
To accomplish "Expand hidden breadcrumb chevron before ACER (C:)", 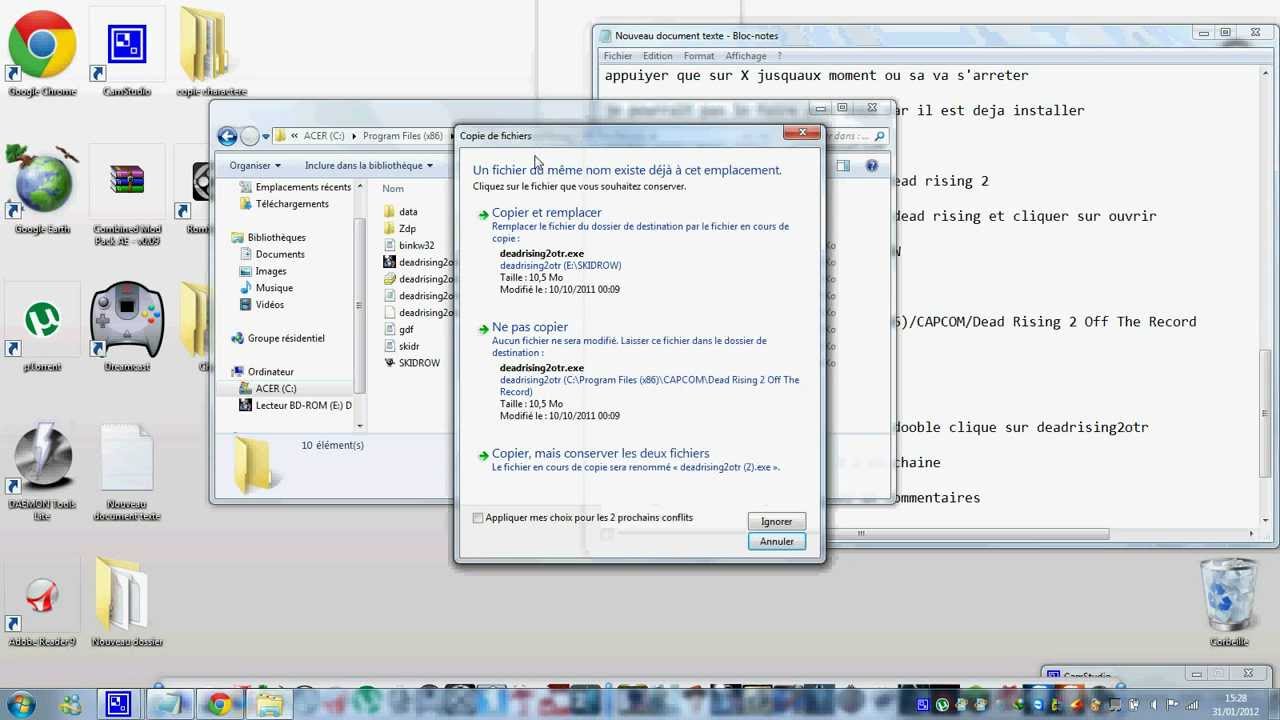I will click(x=297, y=136).
